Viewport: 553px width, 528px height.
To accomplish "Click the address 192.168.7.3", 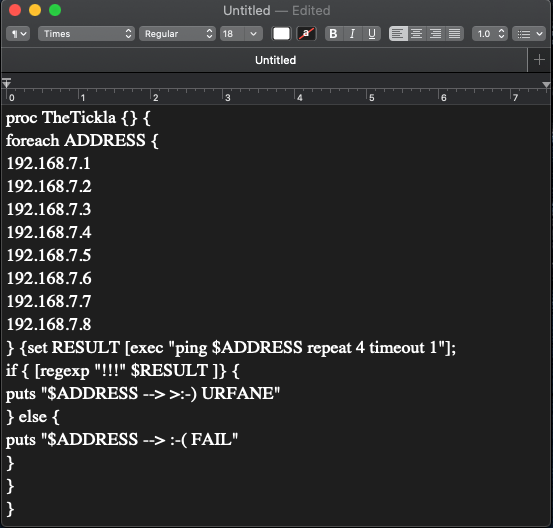I will (x=49, y=210).
